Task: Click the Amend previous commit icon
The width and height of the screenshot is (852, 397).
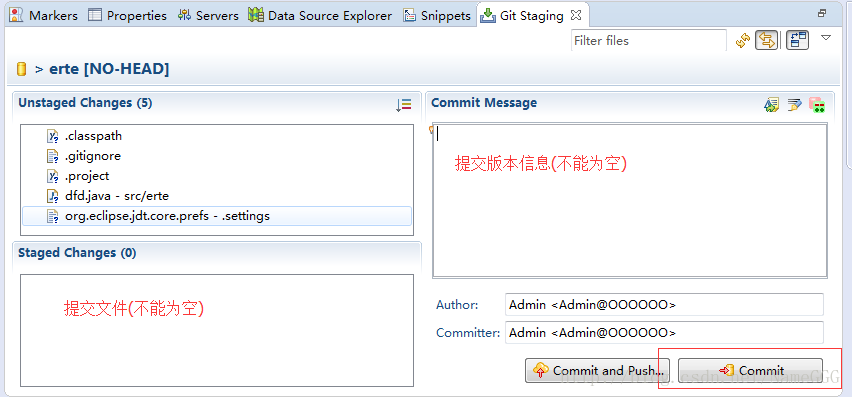Action: click(x=771, y=104)
